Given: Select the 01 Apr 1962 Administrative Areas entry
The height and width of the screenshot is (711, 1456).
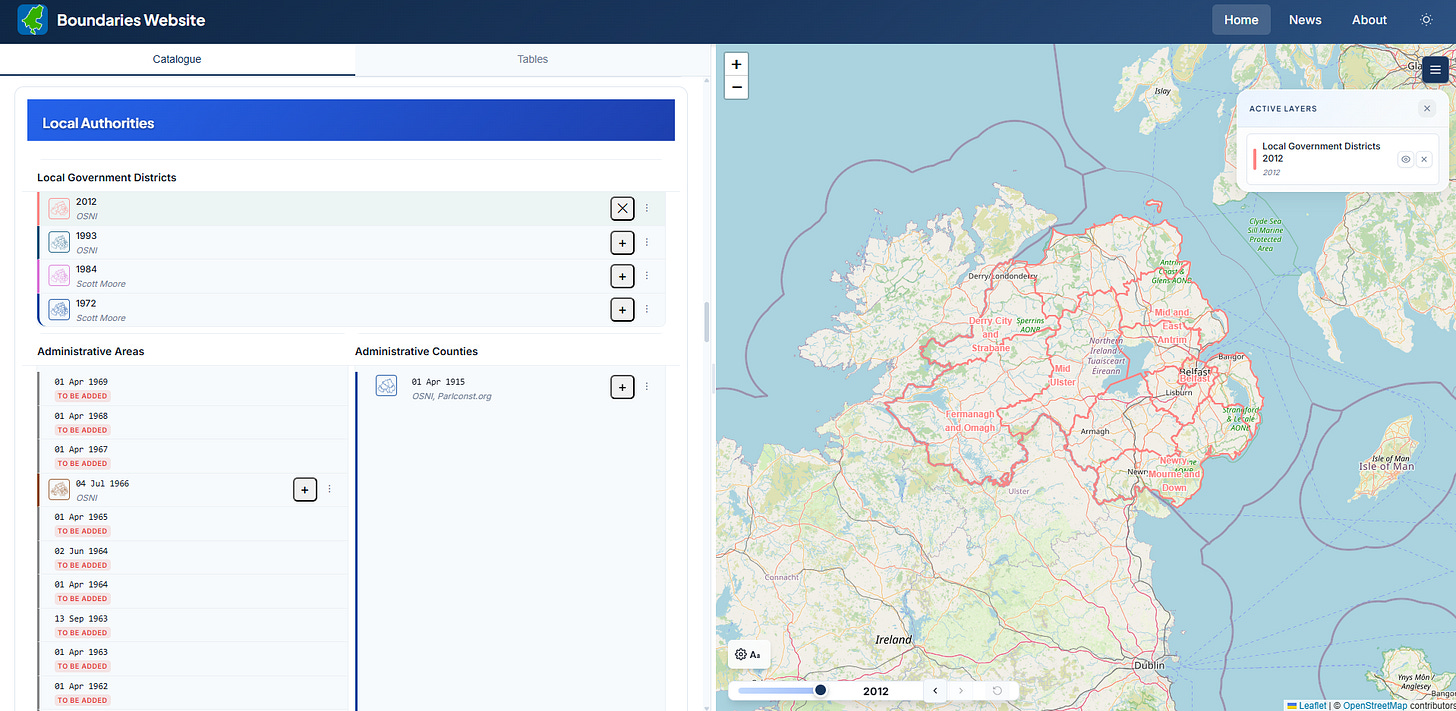Looking at the screenshot, I should click(x=193, y=693).
